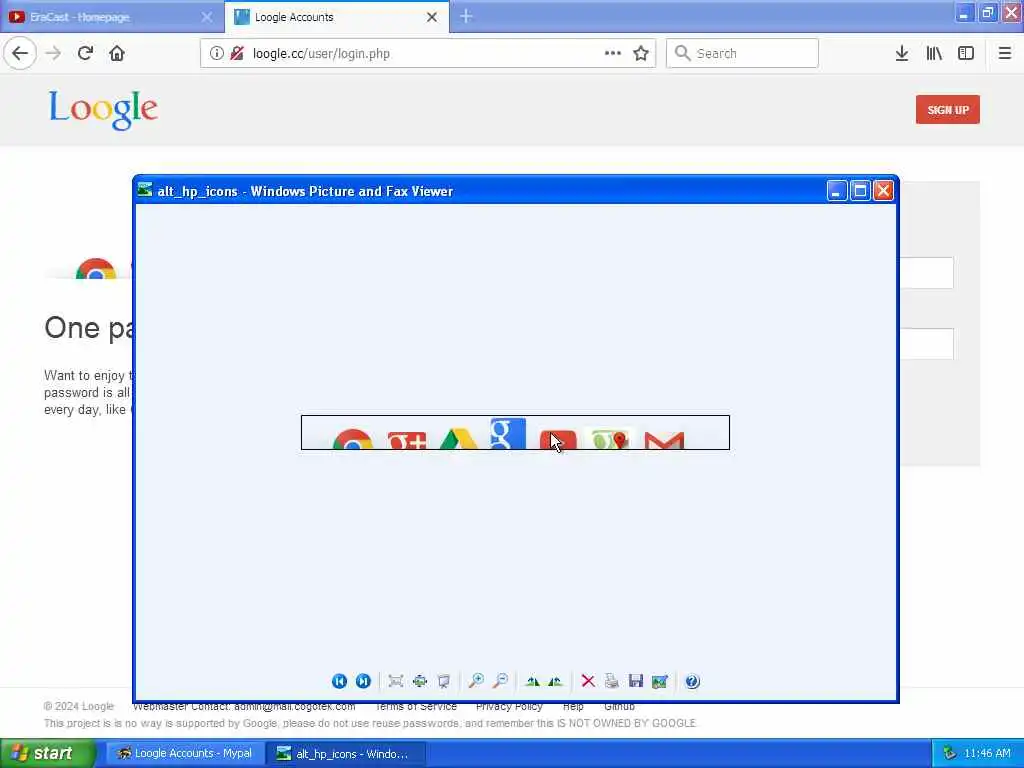This screenshot has height=768, width=1024.
Task: Click system tray icon near clock
Action: [x=949, y=753]
